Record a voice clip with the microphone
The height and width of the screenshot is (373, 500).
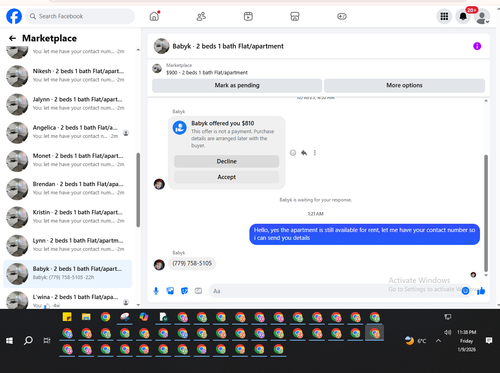156,291
